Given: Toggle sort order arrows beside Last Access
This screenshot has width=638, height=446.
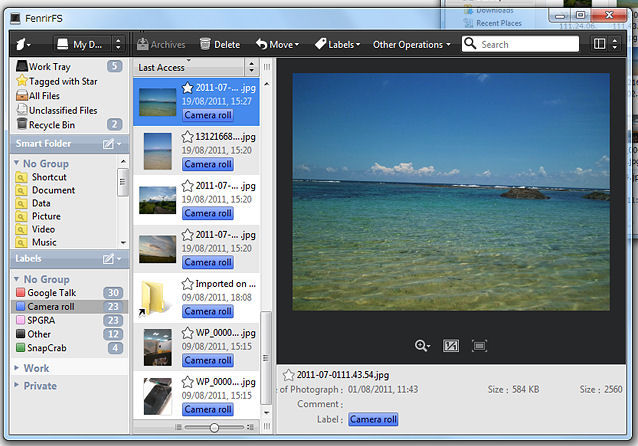Looking at the screenshot, I should 251,67.
